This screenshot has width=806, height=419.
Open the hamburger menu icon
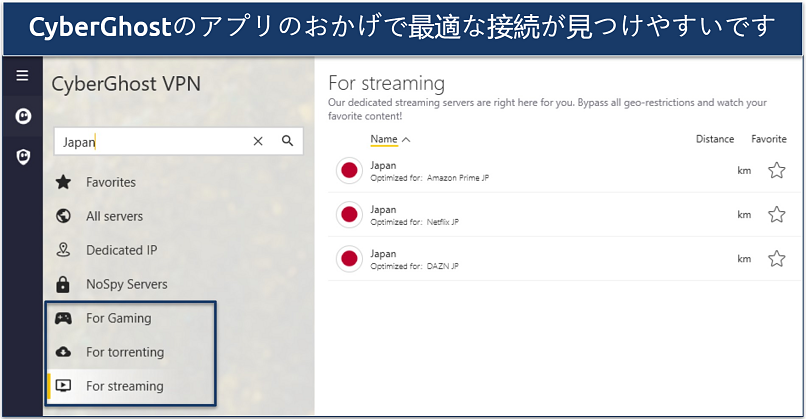pos(22,77)
